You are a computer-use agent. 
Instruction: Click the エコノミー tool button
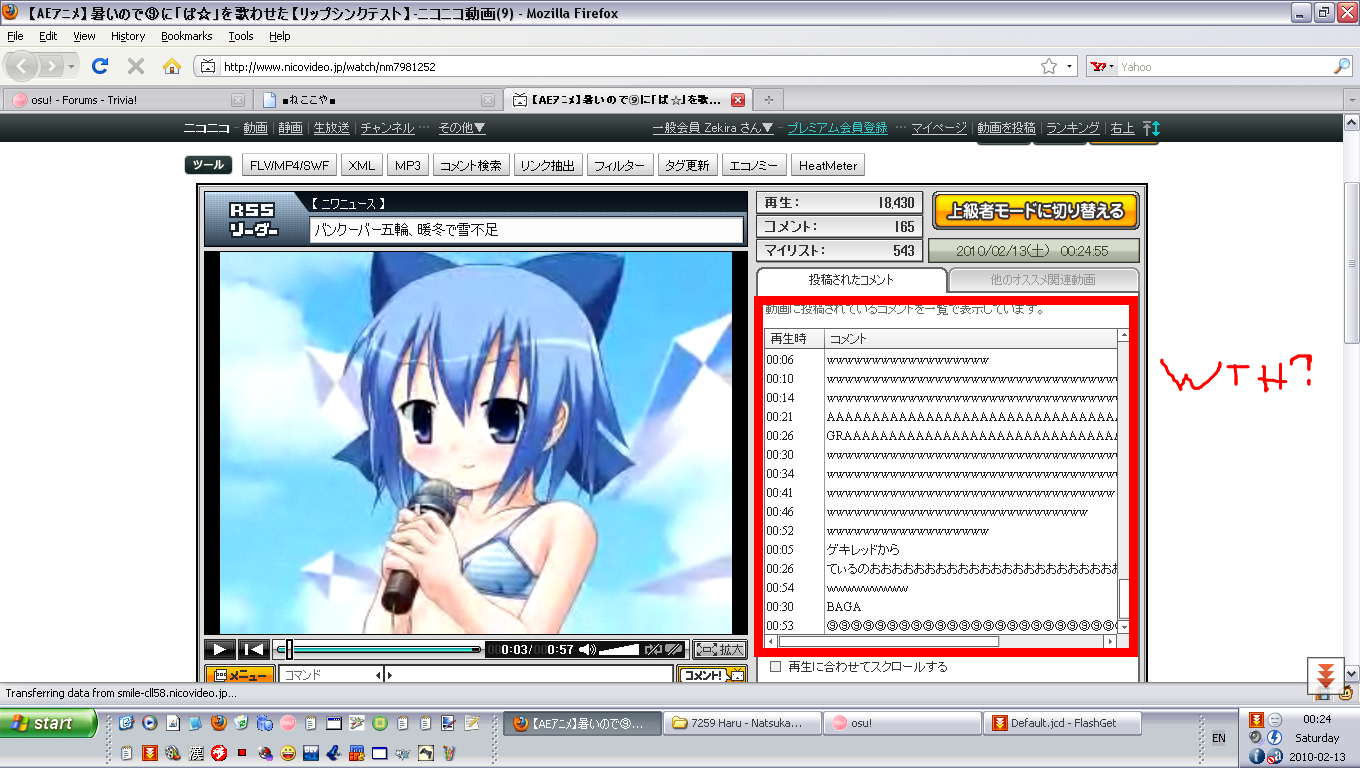tap(754, 165)
